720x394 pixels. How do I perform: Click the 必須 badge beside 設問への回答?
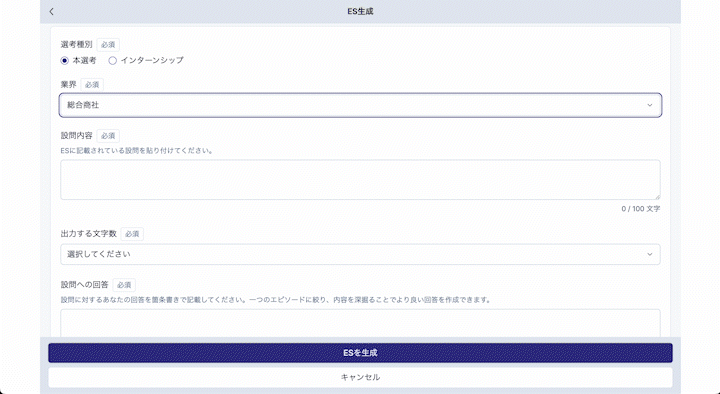[x=124, y=285]
